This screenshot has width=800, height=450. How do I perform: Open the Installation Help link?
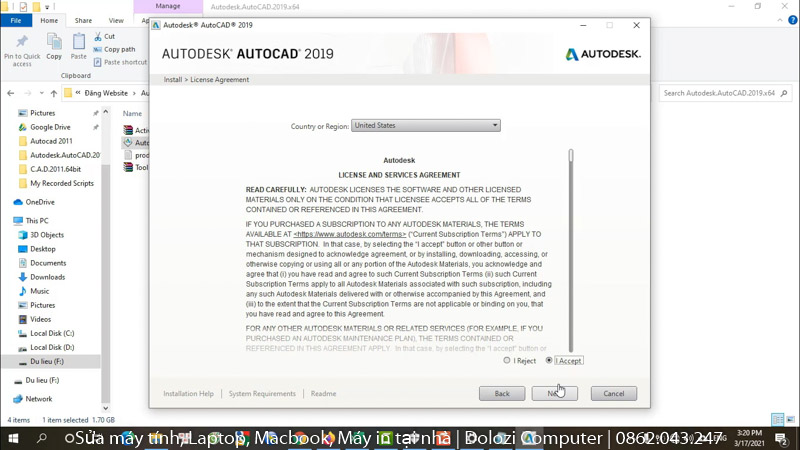point(188,393)
